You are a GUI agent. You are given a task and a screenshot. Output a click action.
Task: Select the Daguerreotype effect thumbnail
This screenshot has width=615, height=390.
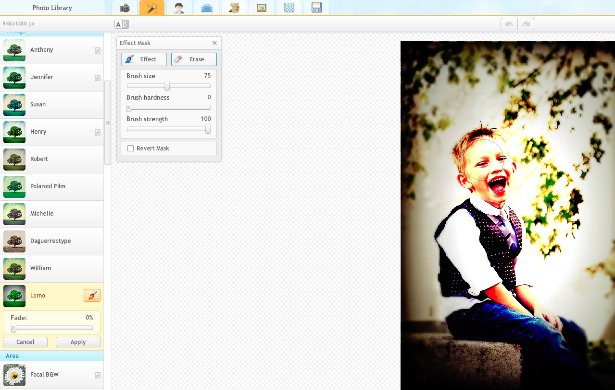click(14, 241)
